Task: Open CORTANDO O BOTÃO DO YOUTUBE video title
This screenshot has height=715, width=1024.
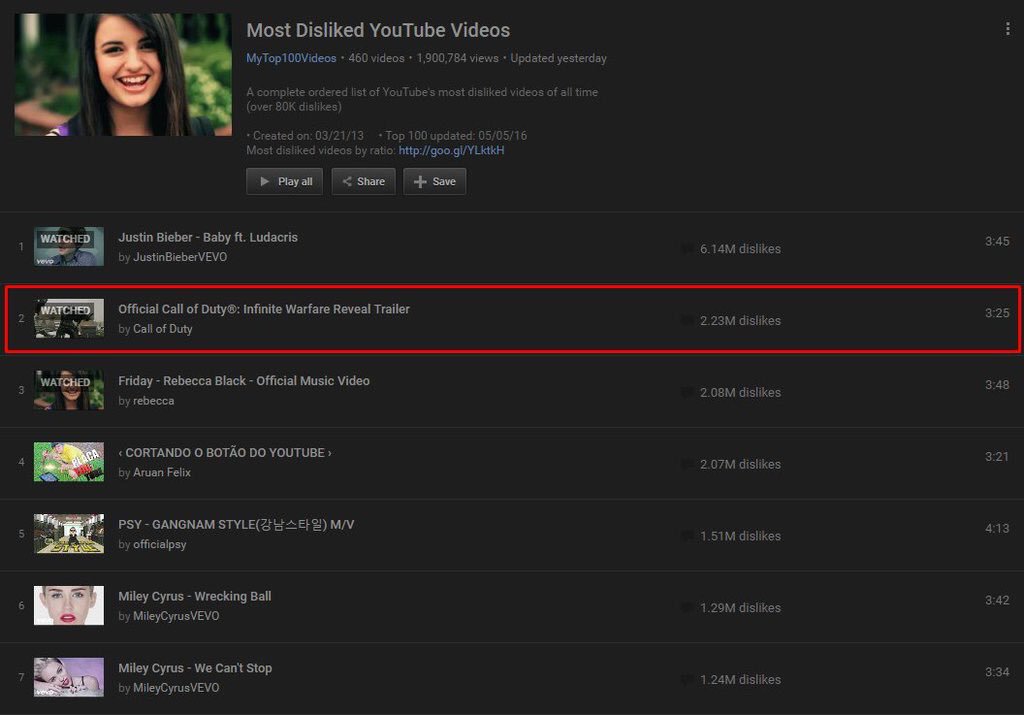Action: tap(225, 453)
